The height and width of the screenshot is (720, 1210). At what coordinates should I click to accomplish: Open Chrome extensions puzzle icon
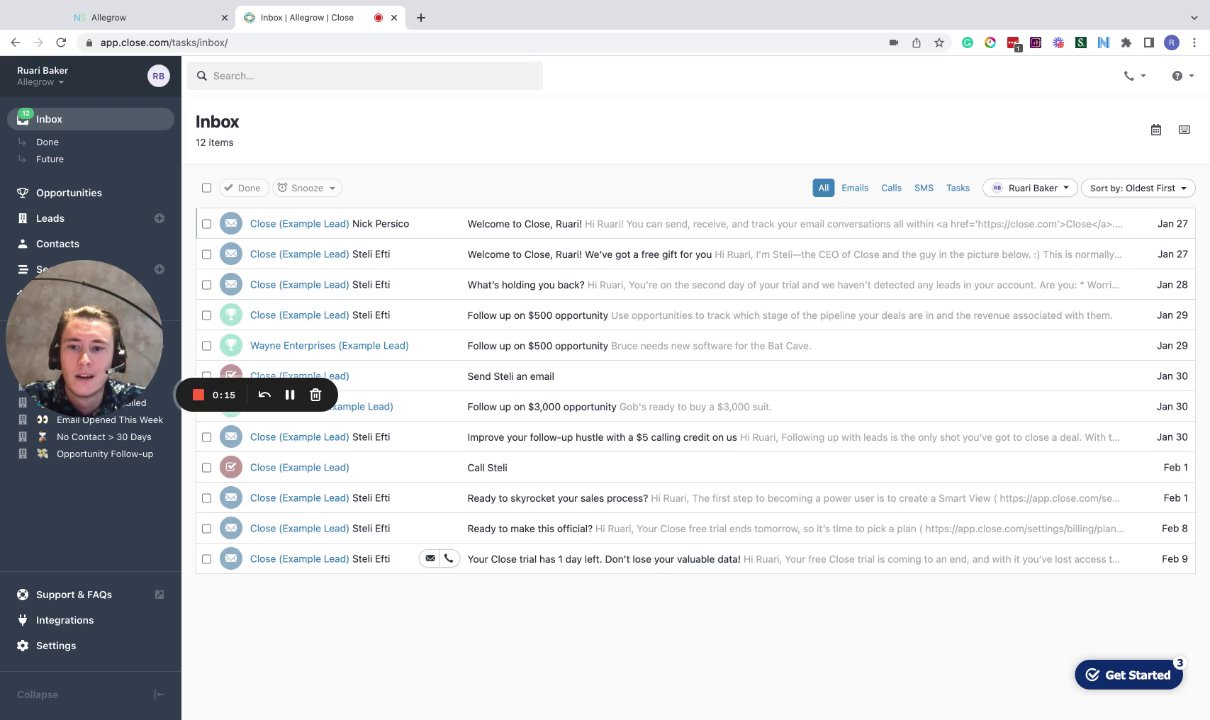(1126, 43)
